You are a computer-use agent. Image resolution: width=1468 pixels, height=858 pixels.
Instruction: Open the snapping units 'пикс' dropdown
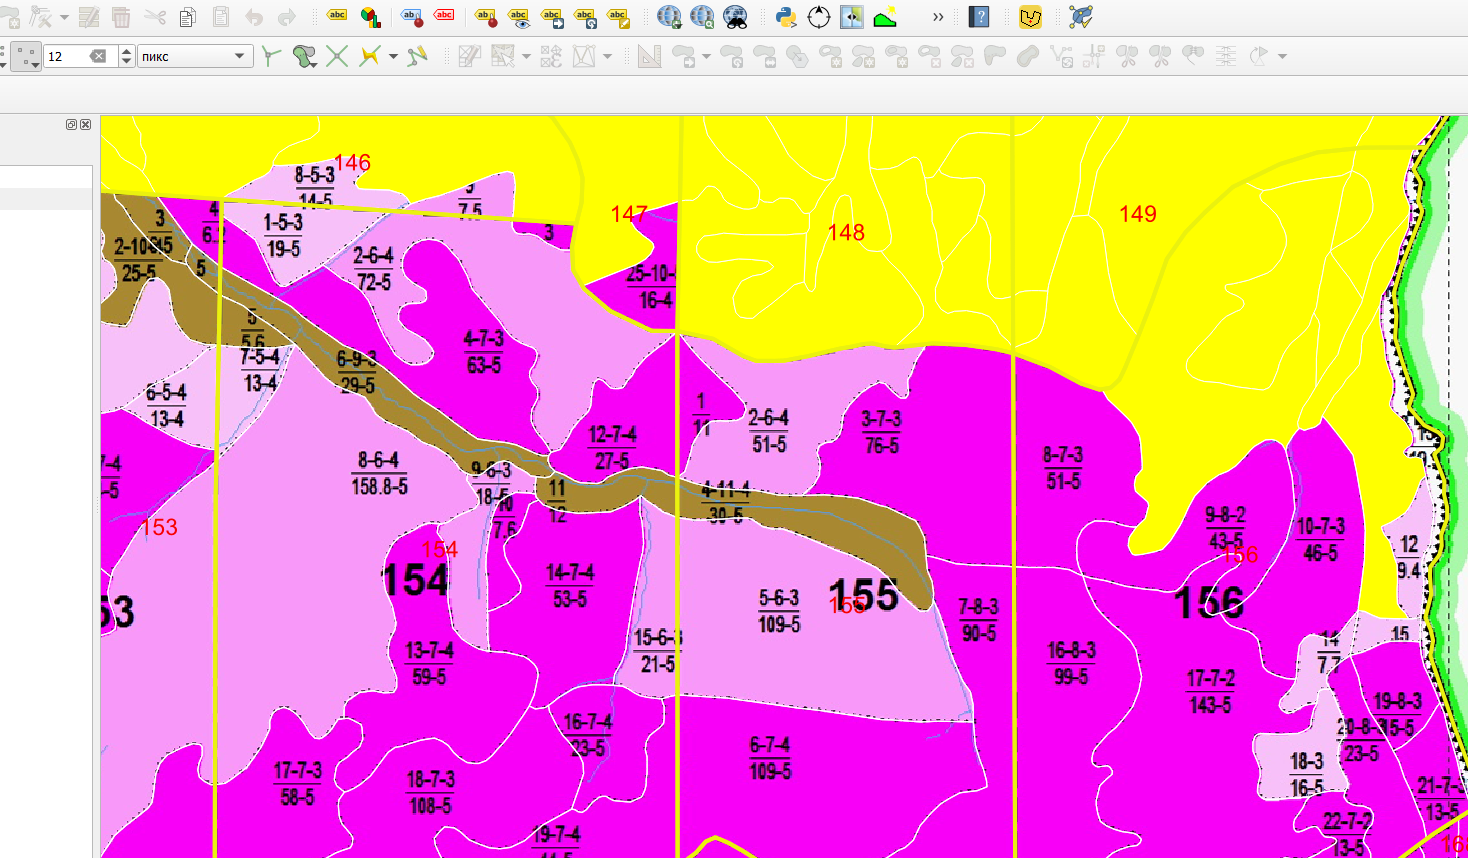click(194, 57)
